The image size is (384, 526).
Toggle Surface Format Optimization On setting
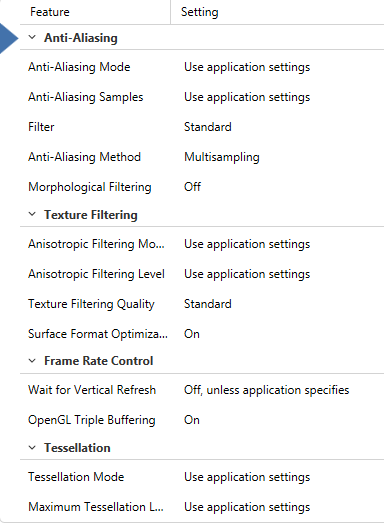coord(192,334)
